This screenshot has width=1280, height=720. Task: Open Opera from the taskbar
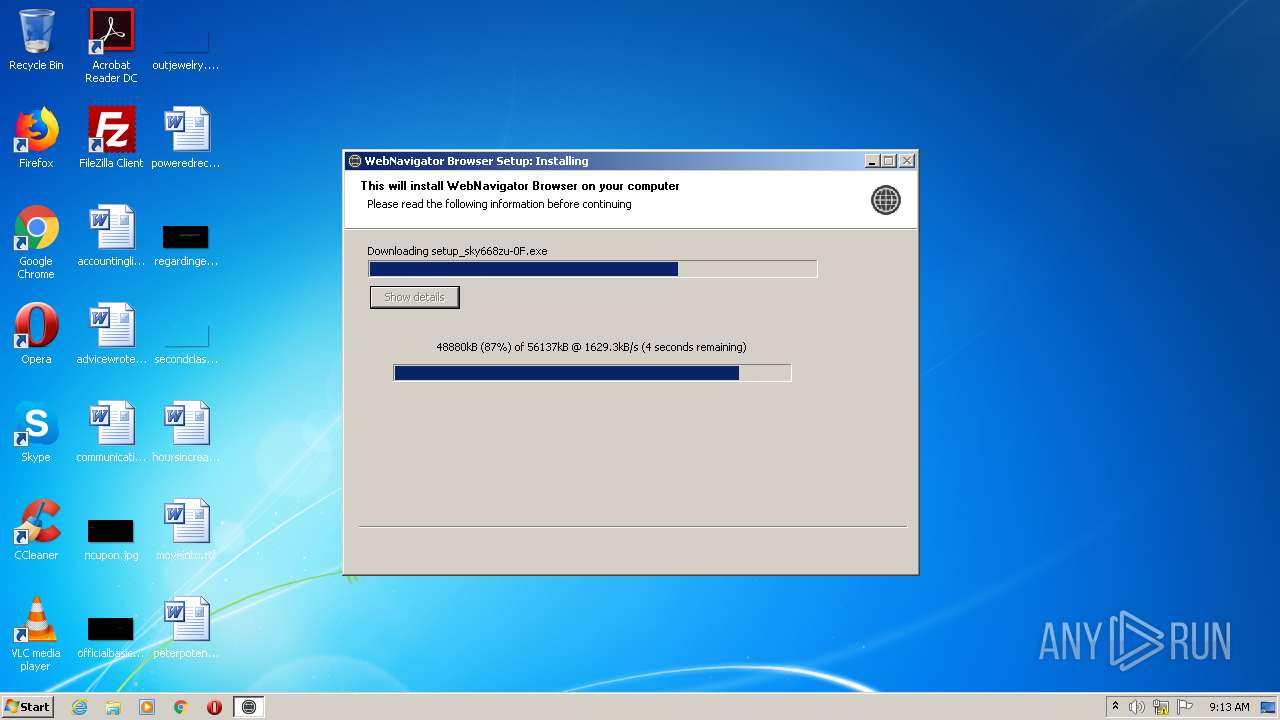point(214,707)
